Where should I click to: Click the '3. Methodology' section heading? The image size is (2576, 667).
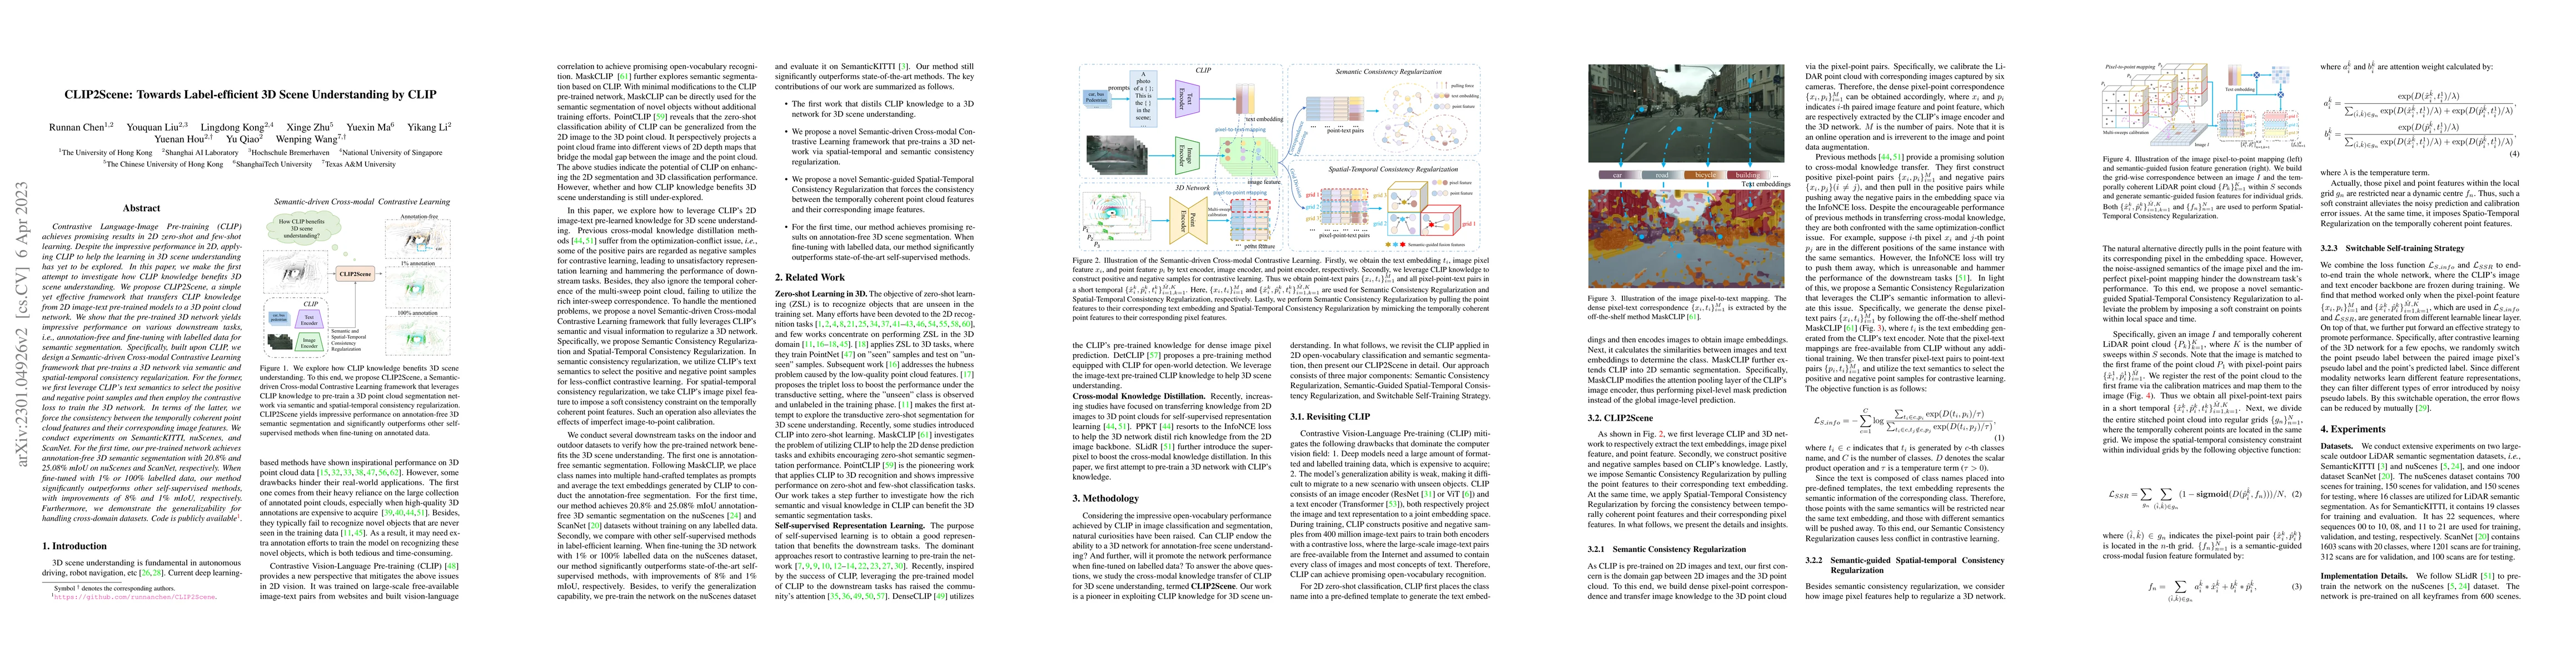(1106, 498)
